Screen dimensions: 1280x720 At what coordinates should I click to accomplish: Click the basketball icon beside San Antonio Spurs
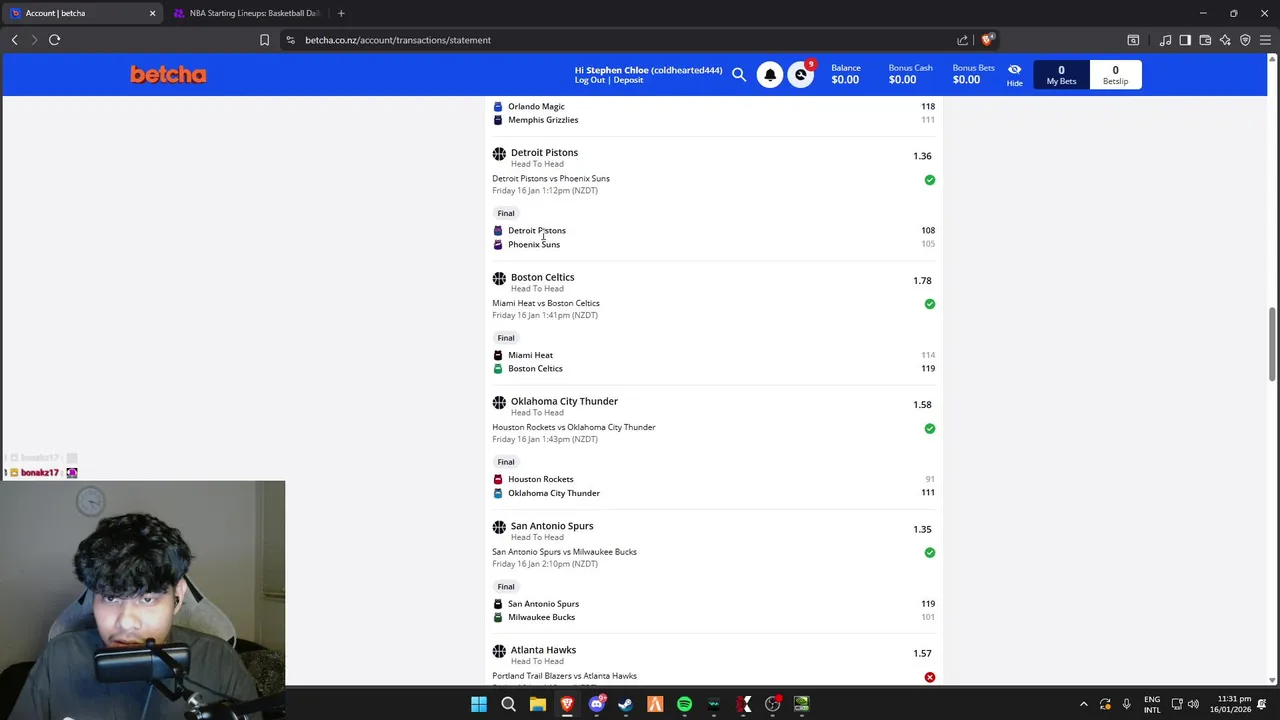click(x=499, y=527)
